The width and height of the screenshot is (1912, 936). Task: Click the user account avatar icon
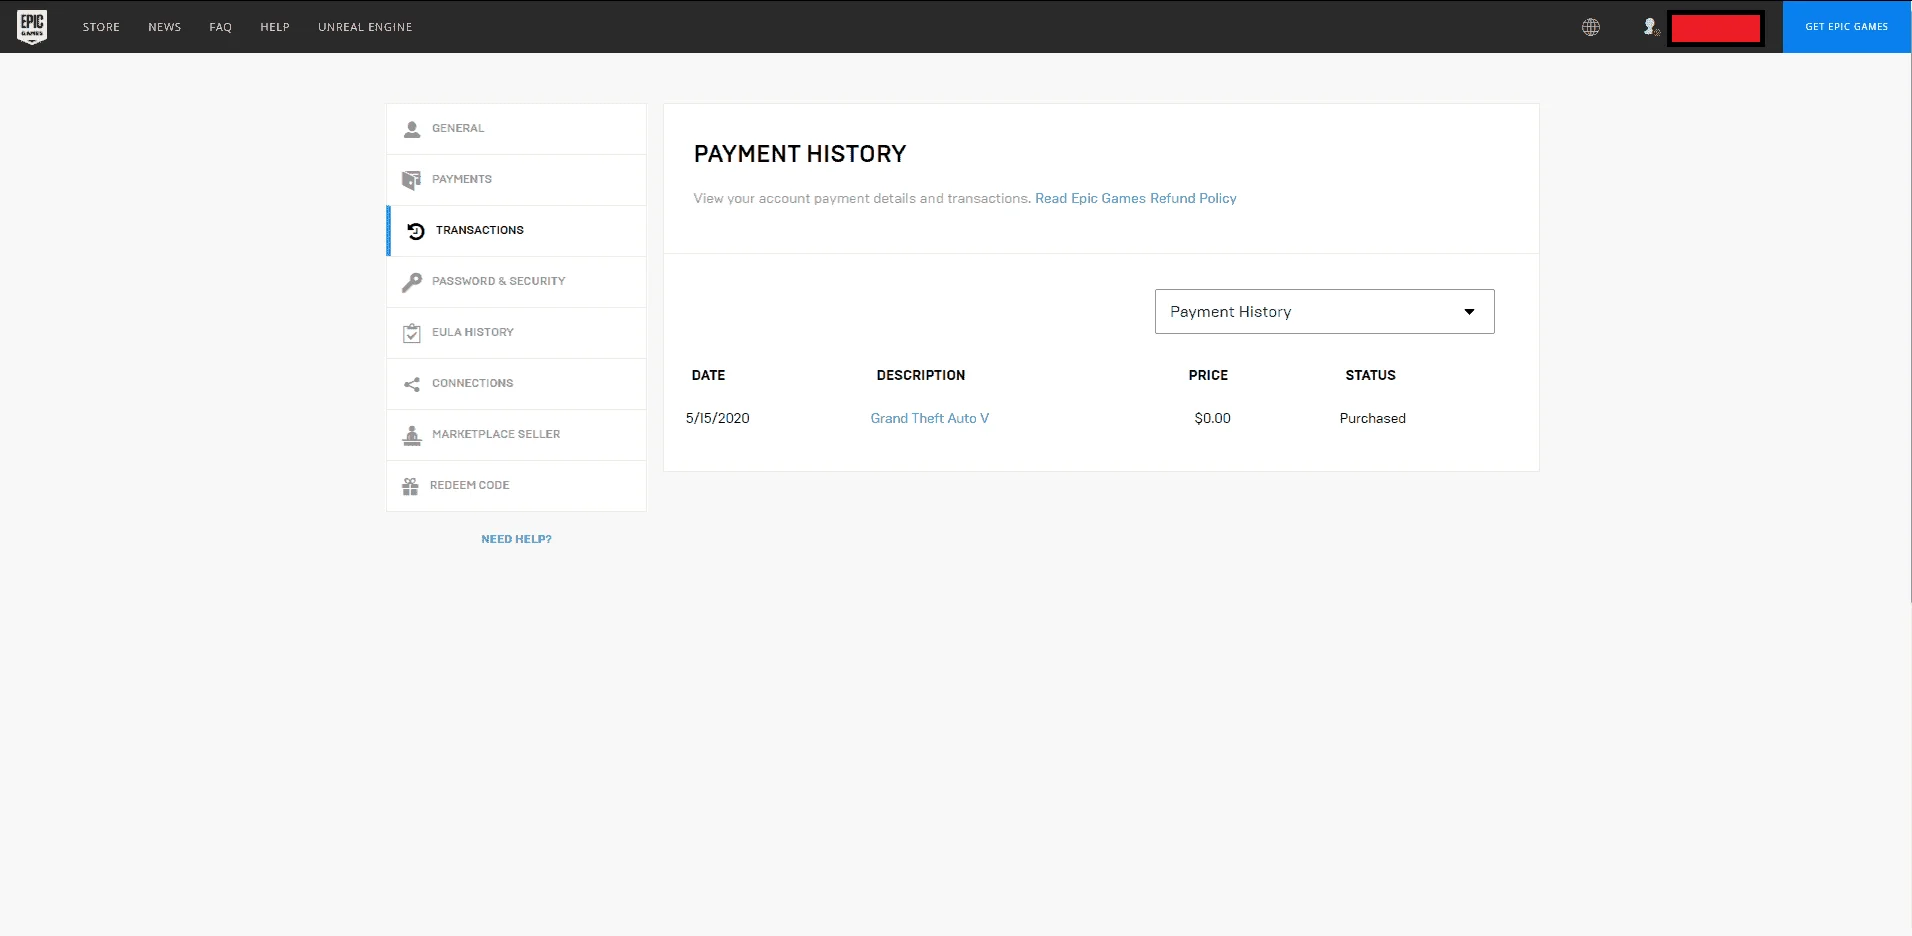pyautogui.click(x=1651, y=27)
